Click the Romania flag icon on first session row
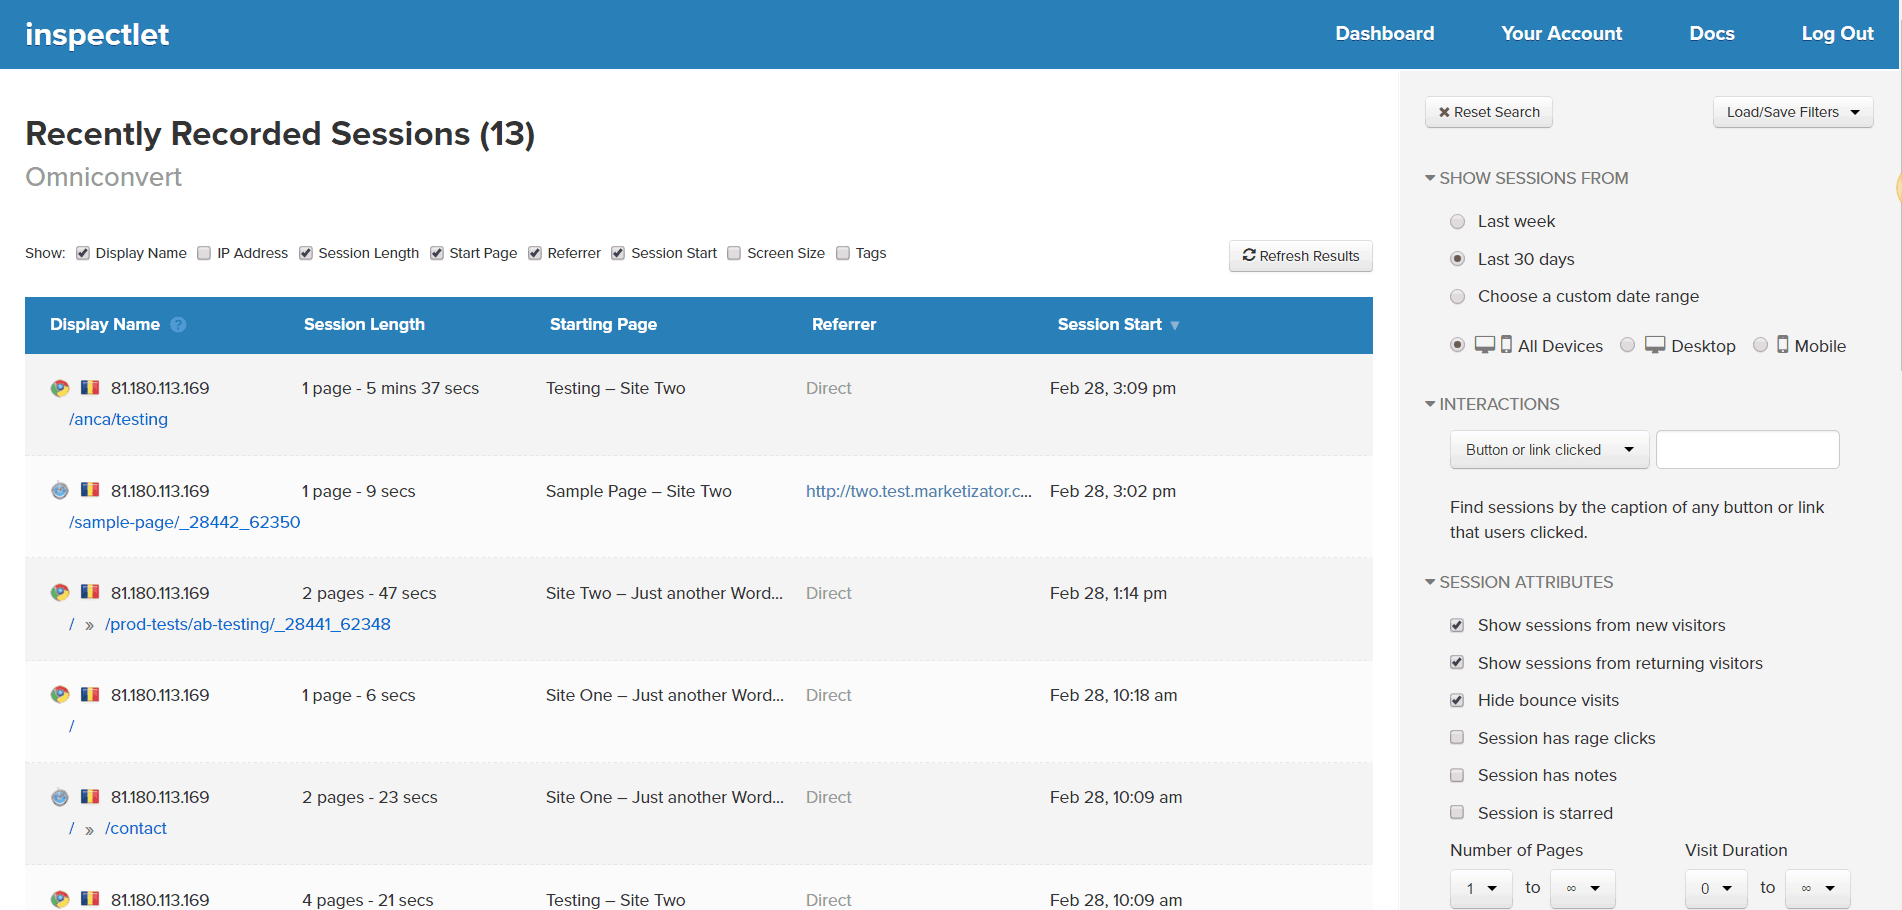Viewport: 1902px width, 910px height. coord(89,387)
